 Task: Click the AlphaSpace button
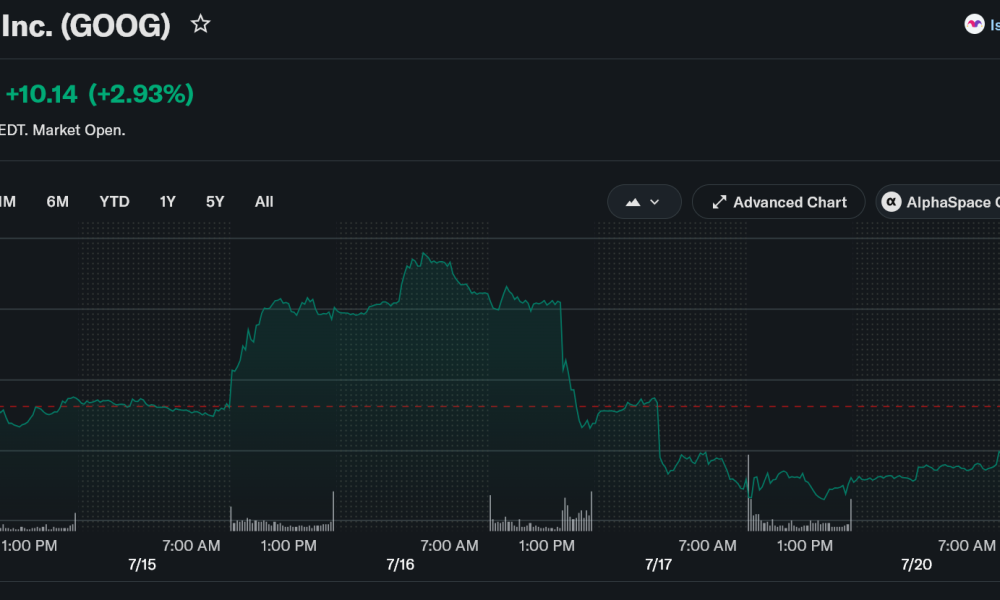click(x=938, y=202)
